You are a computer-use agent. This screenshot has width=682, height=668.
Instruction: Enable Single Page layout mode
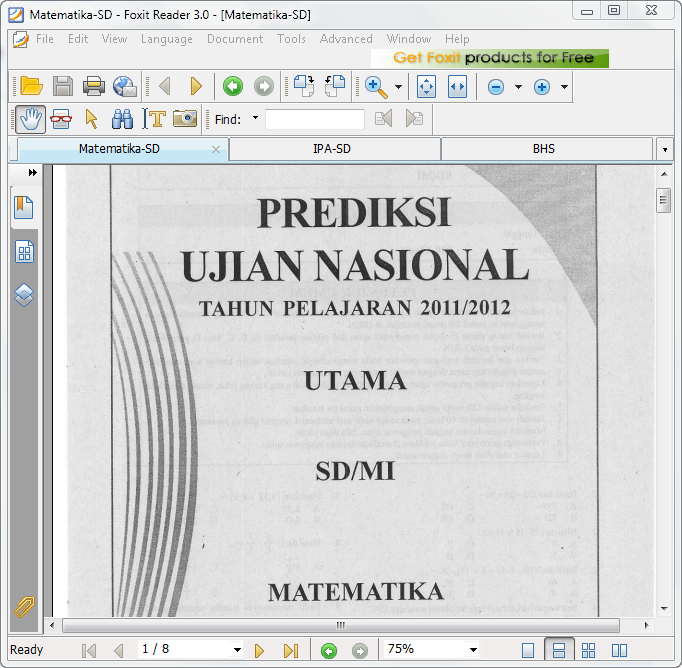click(x=528, y=651)
